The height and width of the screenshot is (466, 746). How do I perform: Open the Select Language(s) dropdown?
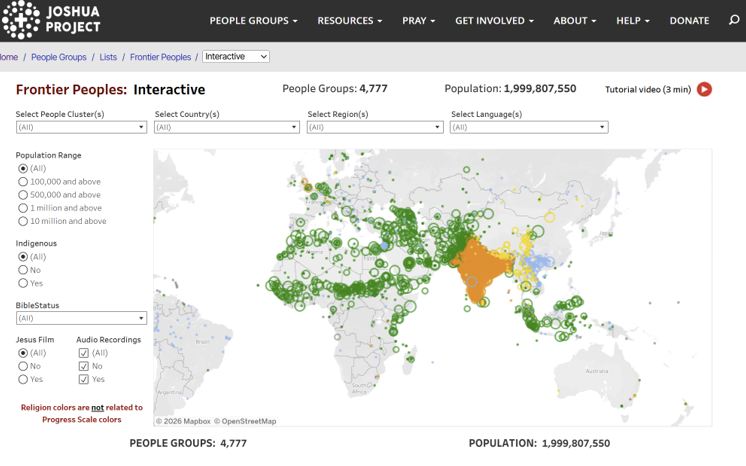[529, 127]
